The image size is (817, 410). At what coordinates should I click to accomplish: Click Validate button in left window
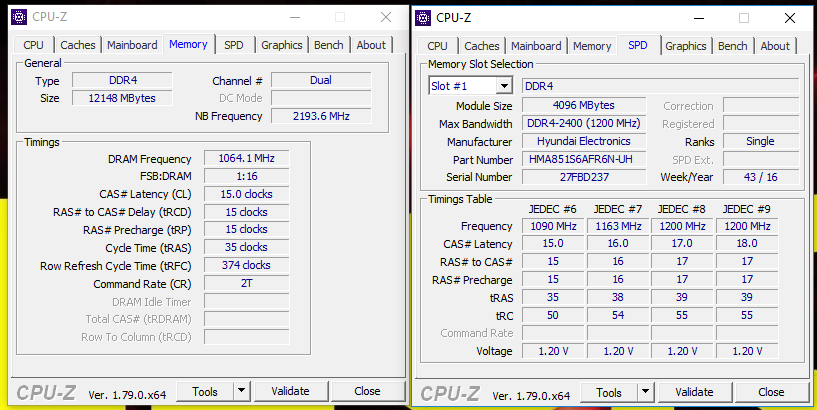(x=290, y=391)
